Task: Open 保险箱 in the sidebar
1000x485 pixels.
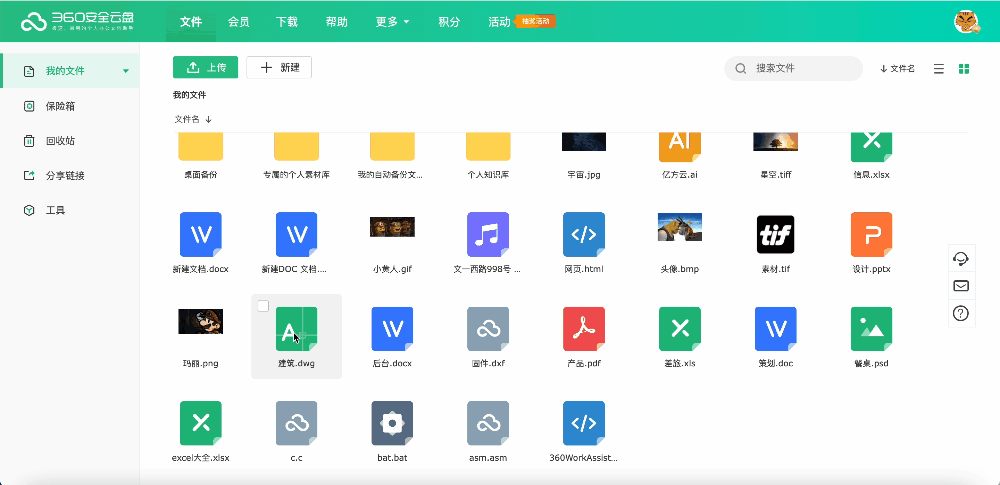Action: [x=60, y=106]
